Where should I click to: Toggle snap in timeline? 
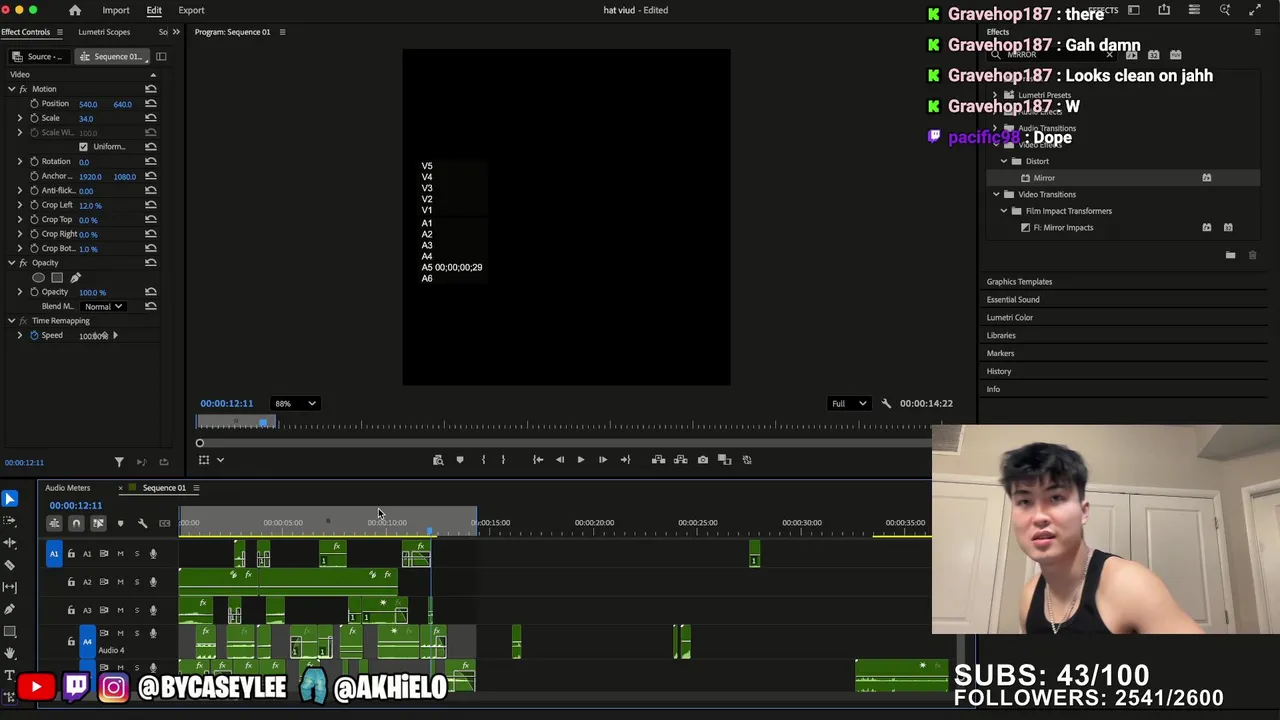pos(76,523)
